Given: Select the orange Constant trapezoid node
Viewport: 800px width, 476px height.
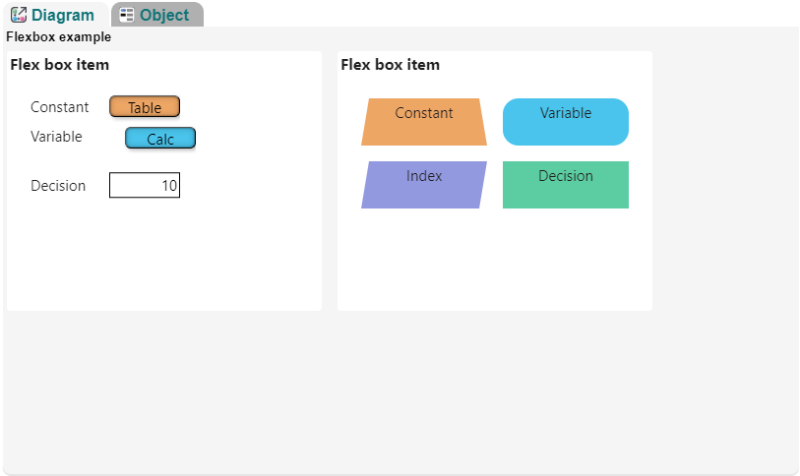Looking at the screenshot, I should click(x=424, y=122).
